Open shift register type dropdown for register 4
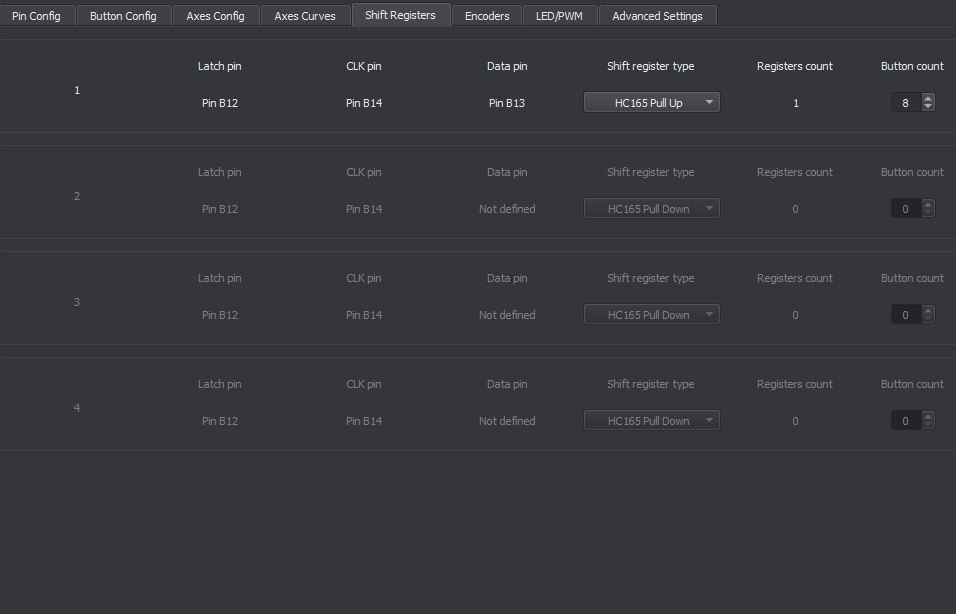The height and width of the screenshot is (614, 956). (x=652, y=421)
